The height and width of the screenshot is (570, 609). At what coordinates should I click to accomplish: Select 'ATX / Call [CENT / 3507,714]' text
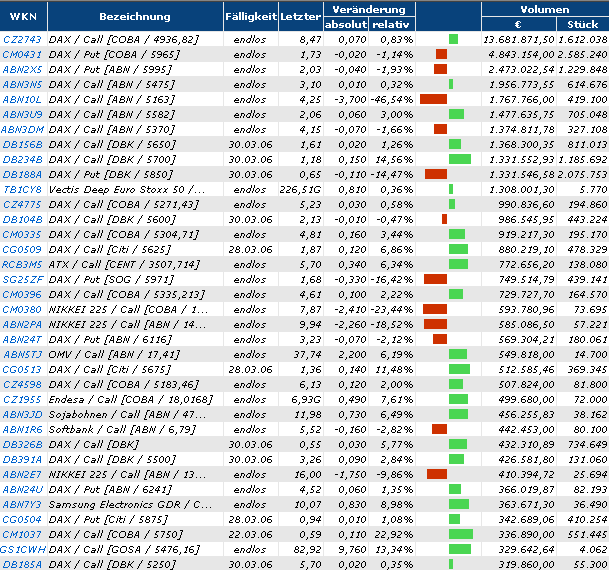[124, 264]
